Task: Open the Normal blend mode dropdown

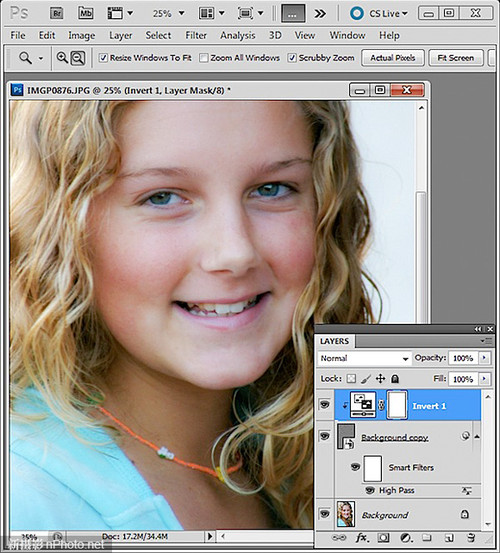Action: pos(364,358)
